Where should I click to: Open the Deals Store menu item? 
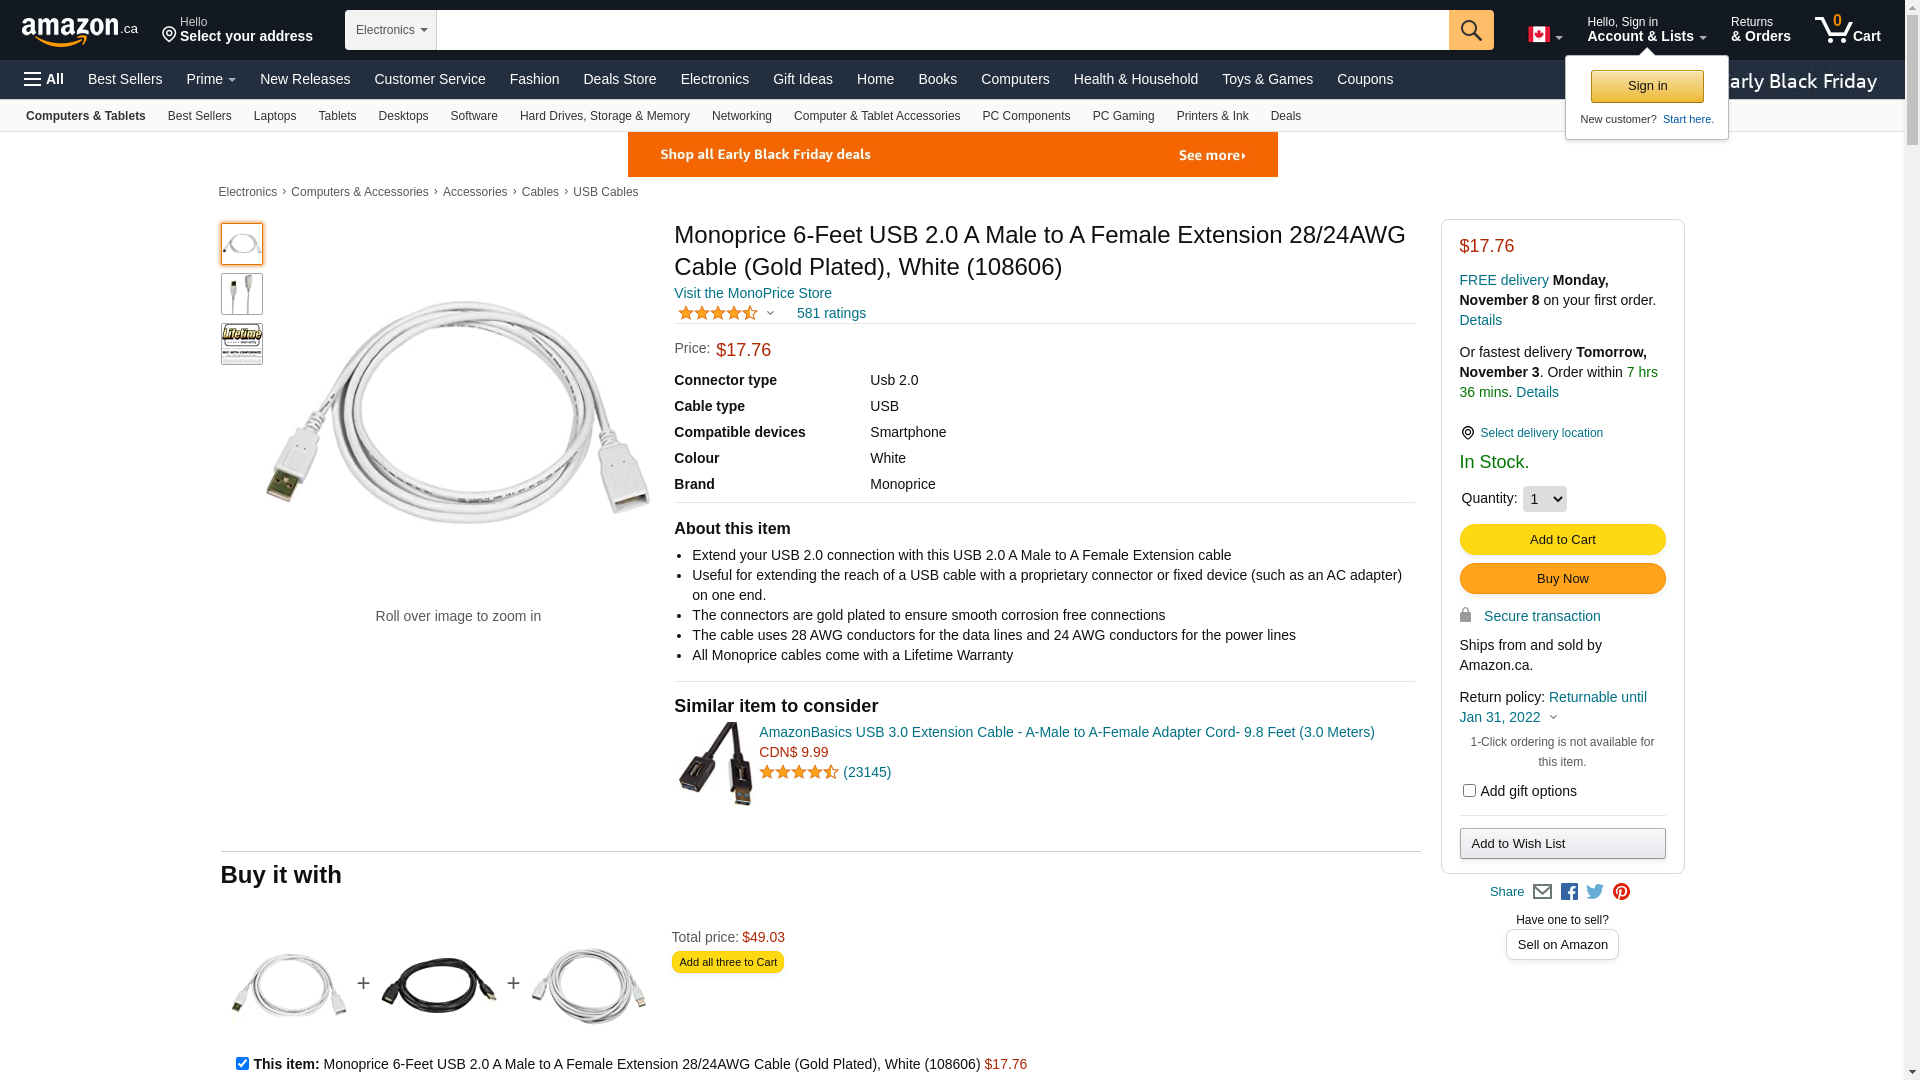(x=619, y=79)
